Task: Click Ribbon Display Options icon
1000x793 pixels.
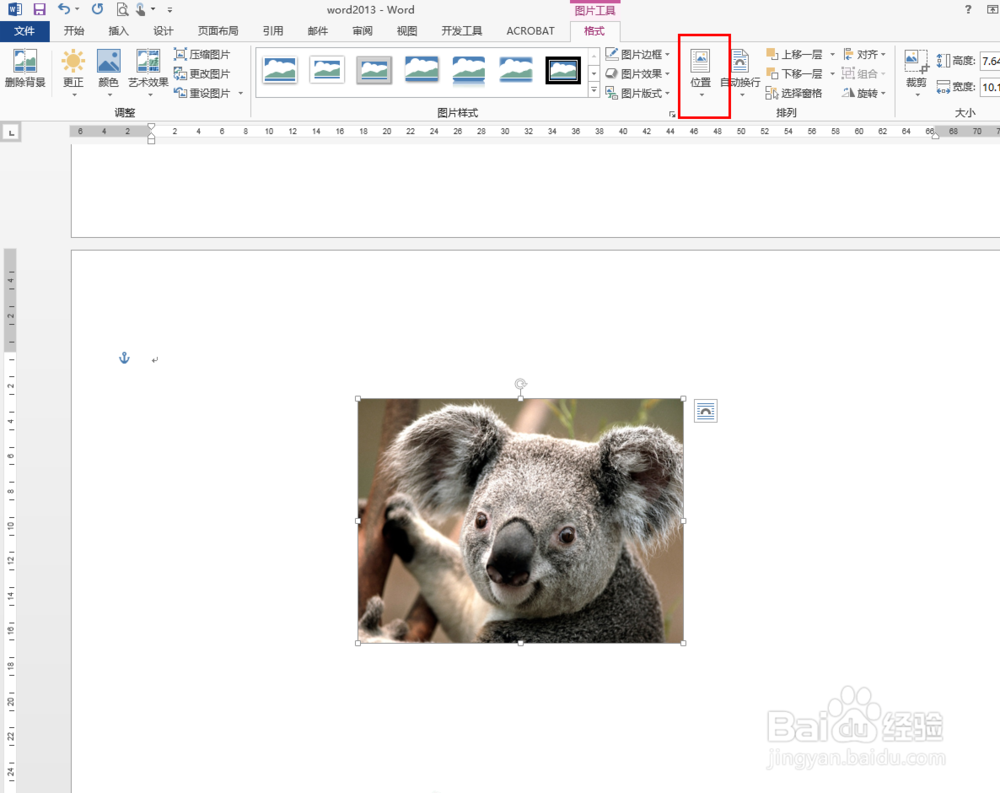Action: [x=992, y=9]
